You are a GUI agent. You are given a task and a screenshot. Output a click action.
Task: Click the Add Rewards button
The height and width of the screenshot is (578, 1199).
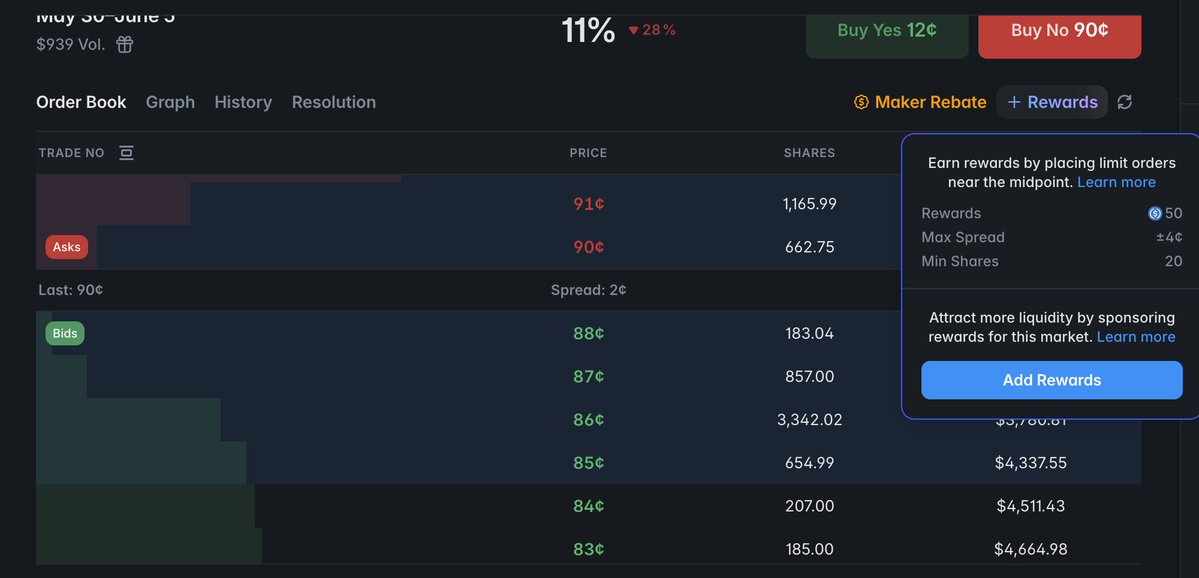click(x=1051, y=380)
